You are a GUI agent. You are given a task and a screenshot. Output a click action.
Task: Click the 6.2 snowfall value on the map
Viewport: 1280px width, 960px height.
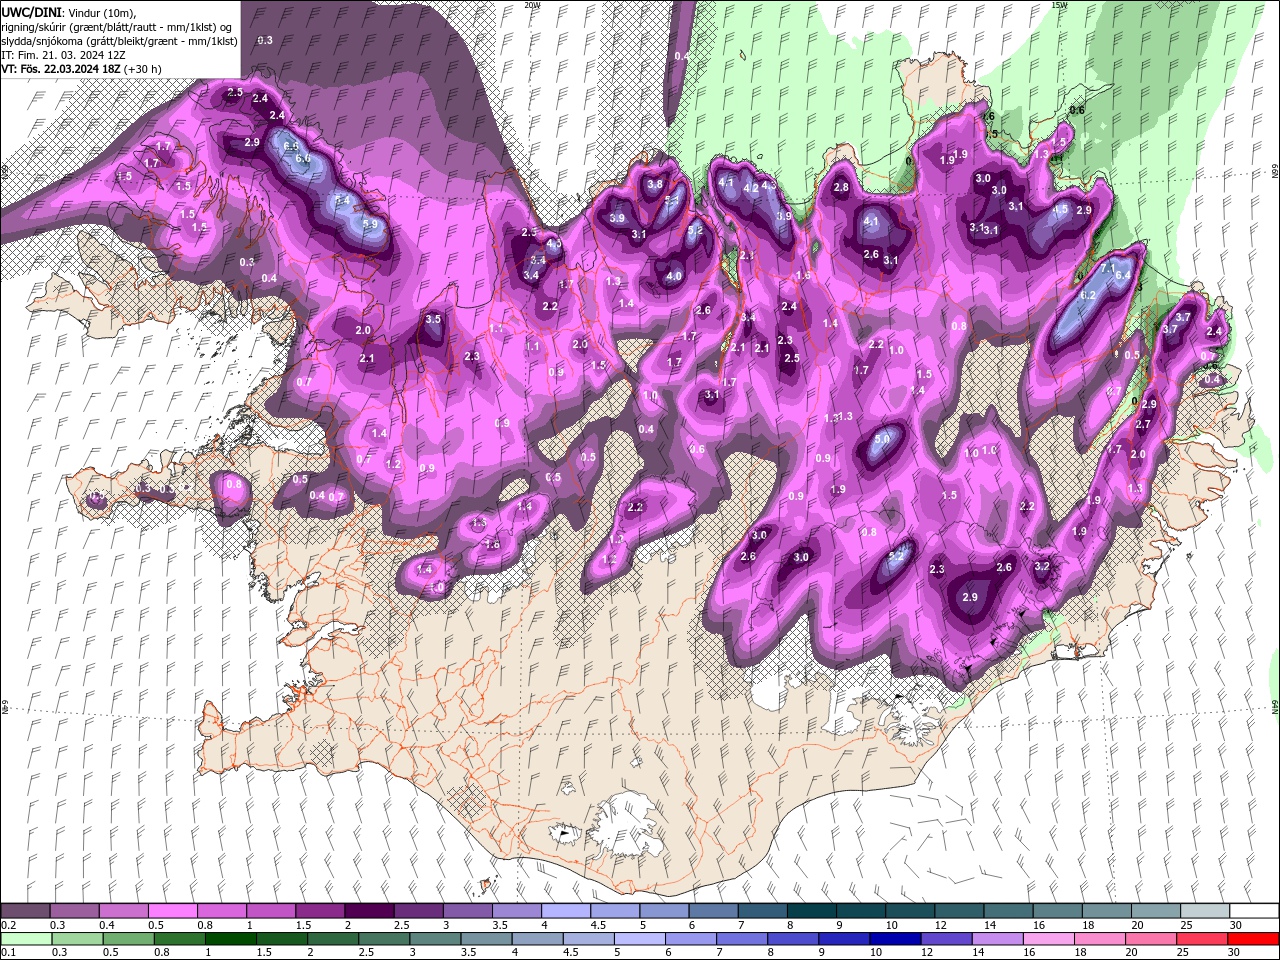(x=1089, y=295)
